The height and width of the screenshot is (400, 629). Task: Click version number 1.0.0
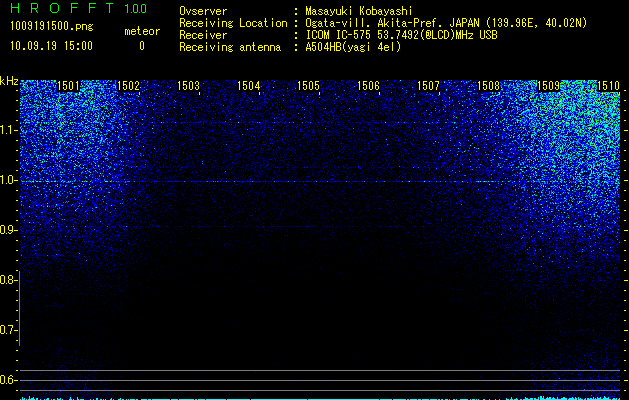135,8
